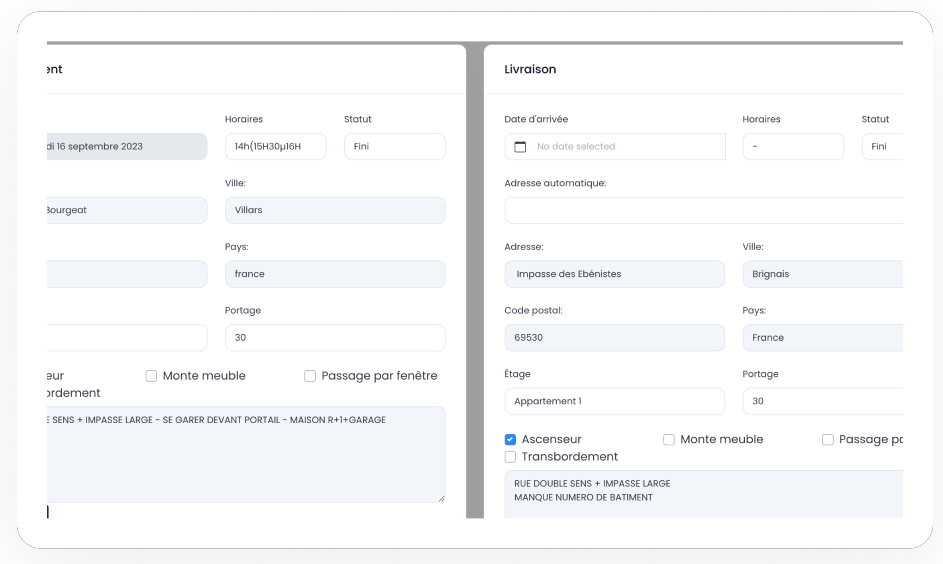Grab the textarea resize handle corner
The height and width of the screenshot is (564, 943).
point(441,498)
